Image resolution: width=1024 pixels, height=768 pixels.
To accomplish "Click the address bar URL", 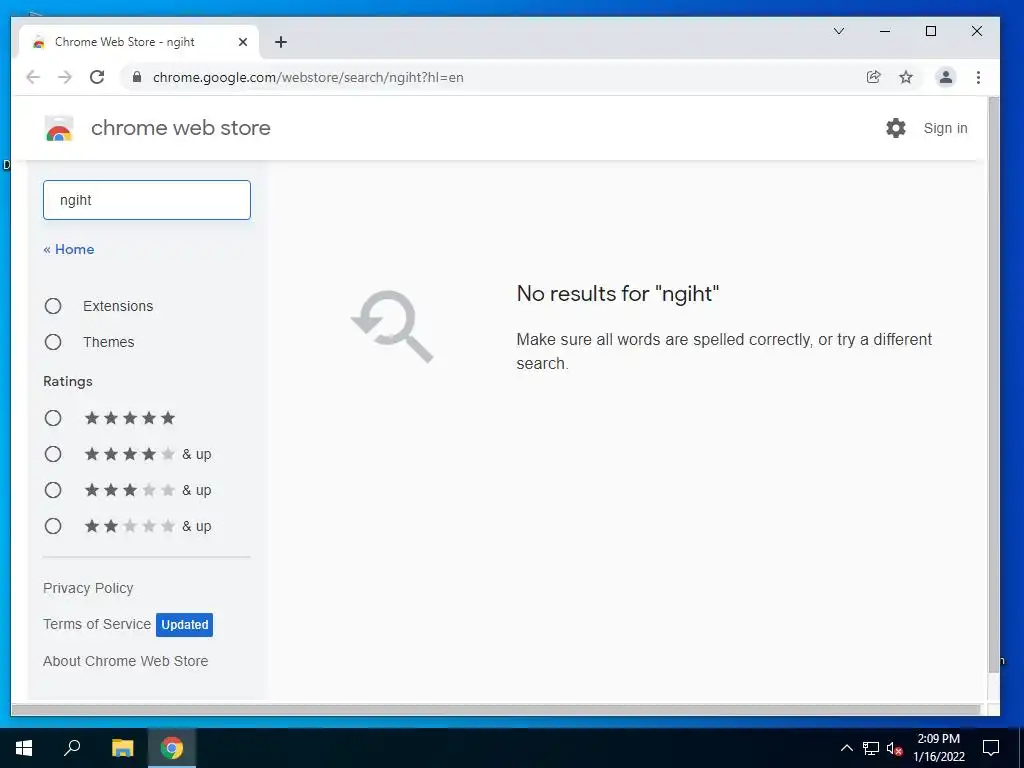I will coord(308,77).
